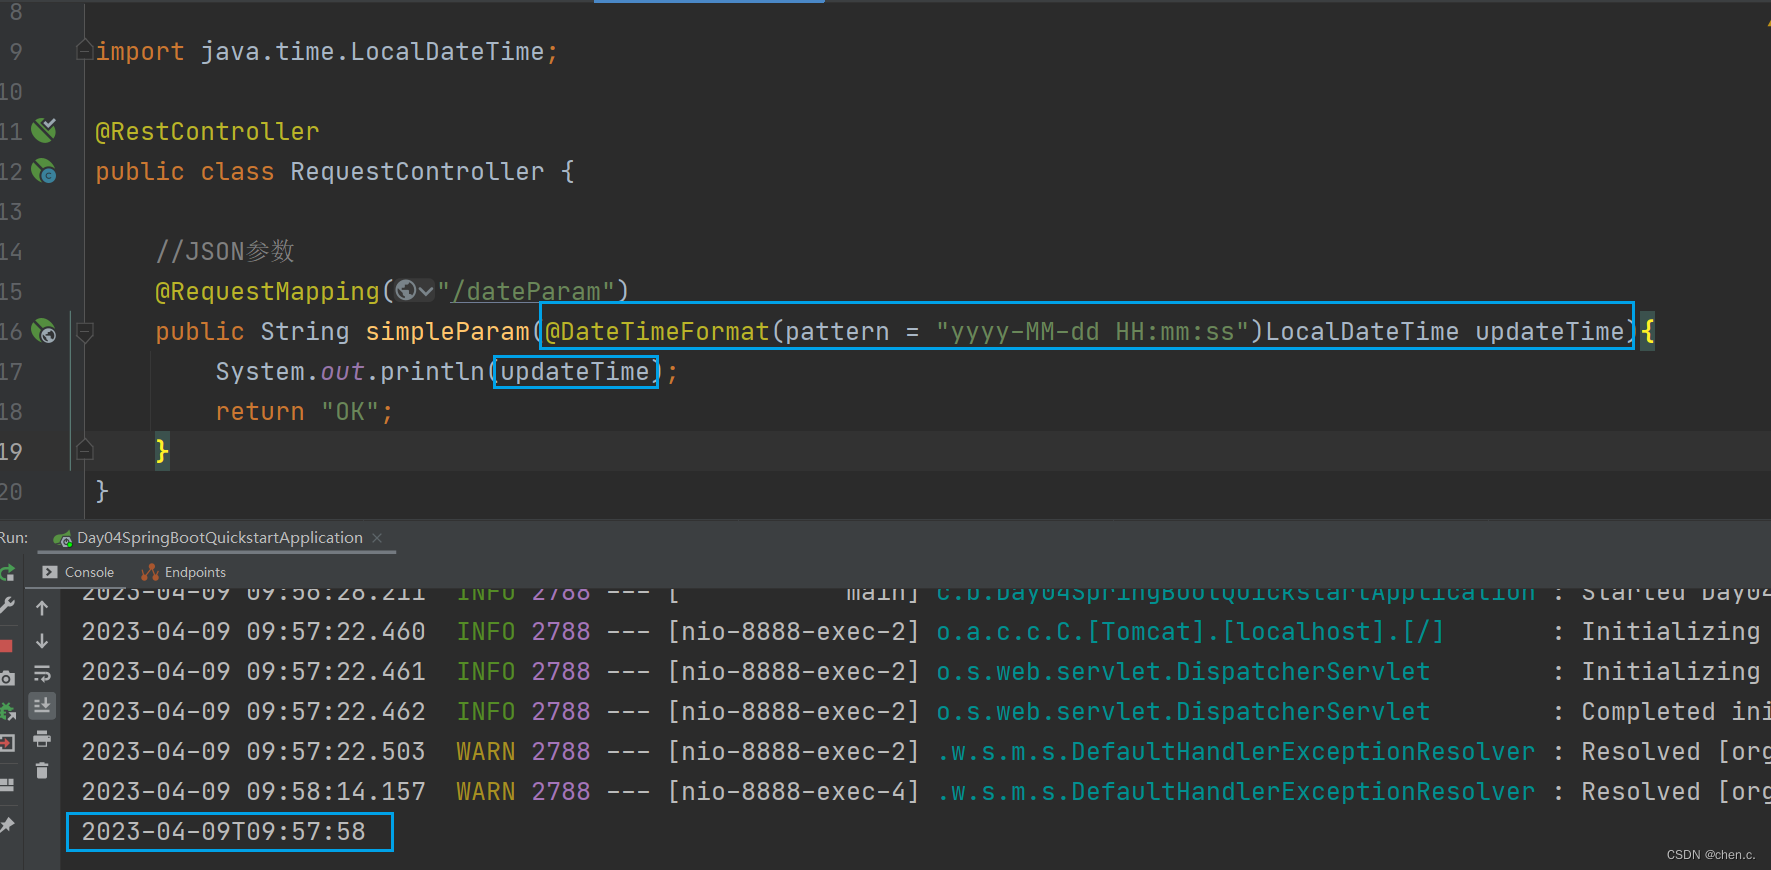
Task: Click fold end marker at method closing brace
Action: (85, 451)
